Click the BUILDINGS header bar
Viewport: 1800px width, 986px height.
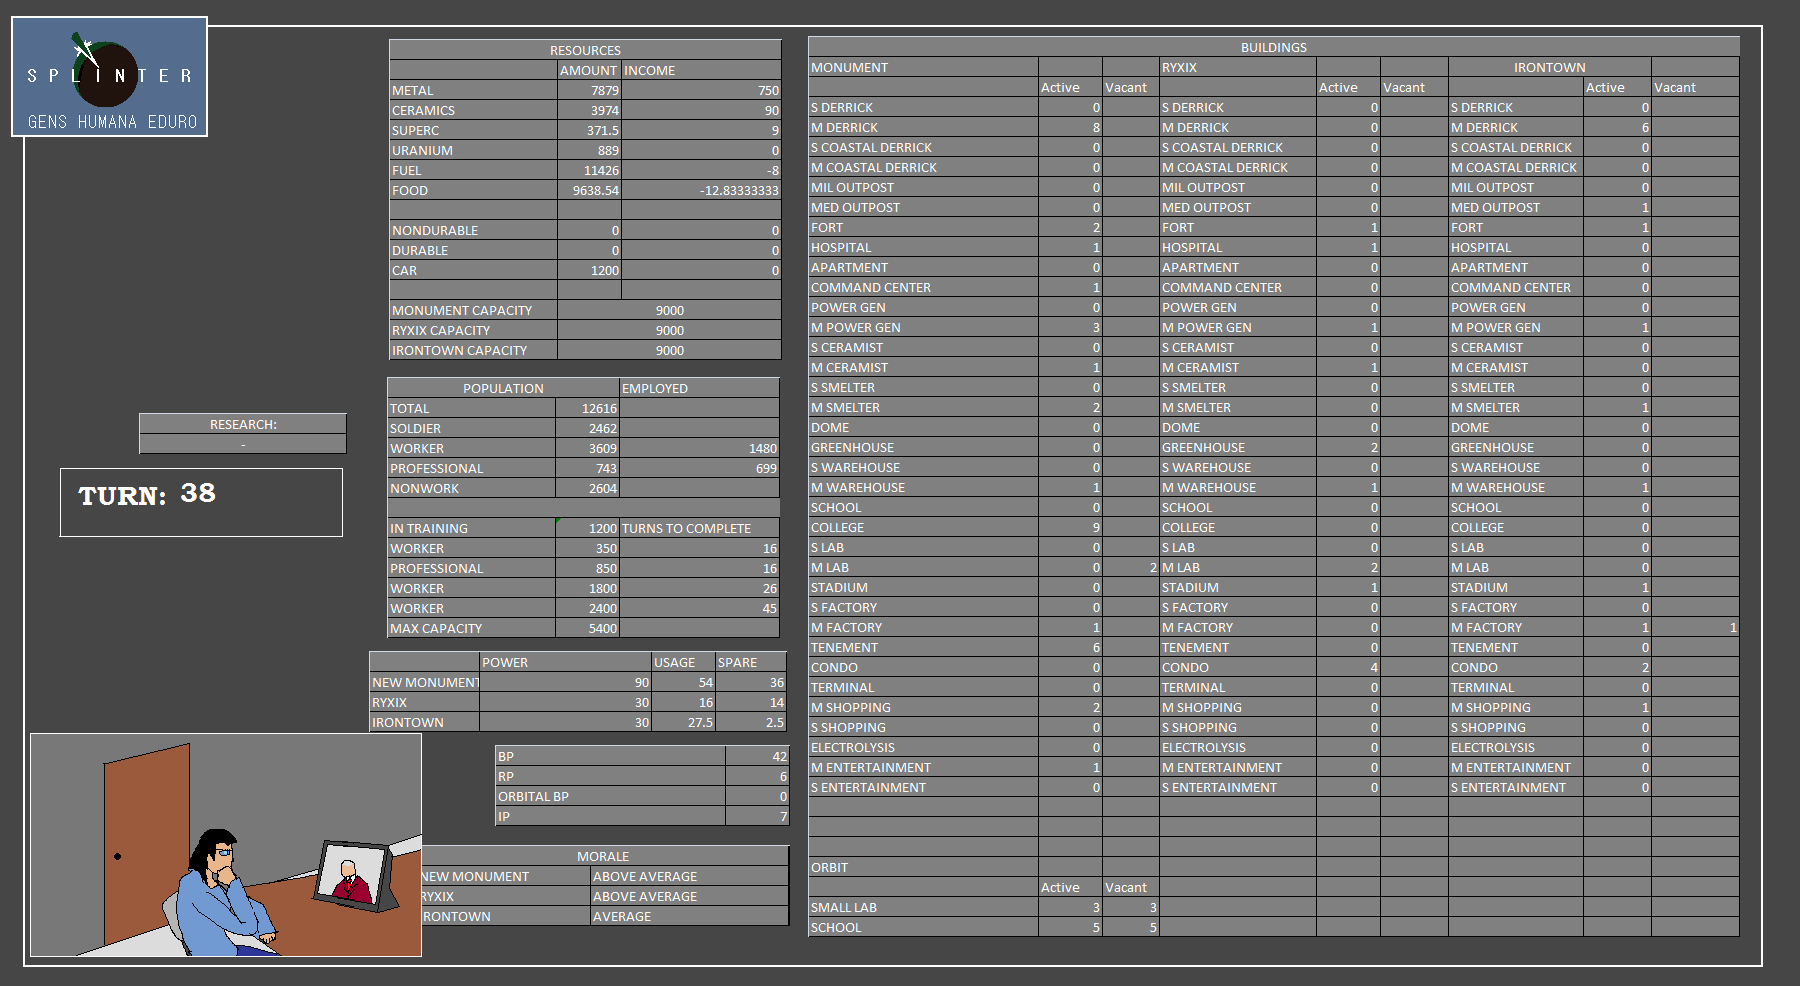(1273, 47)
